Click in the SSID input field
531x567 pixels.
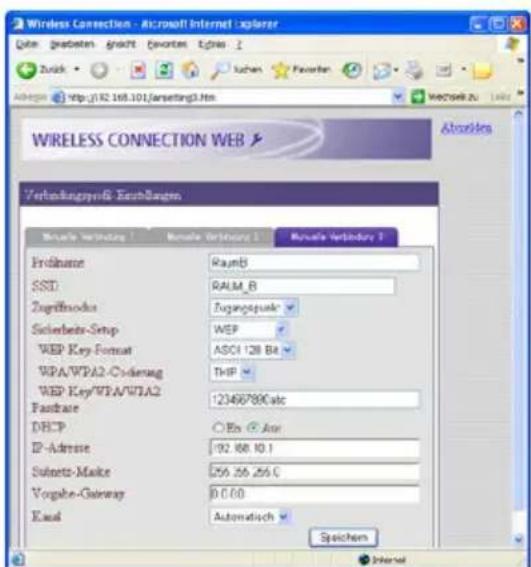(x=302, y=286)
